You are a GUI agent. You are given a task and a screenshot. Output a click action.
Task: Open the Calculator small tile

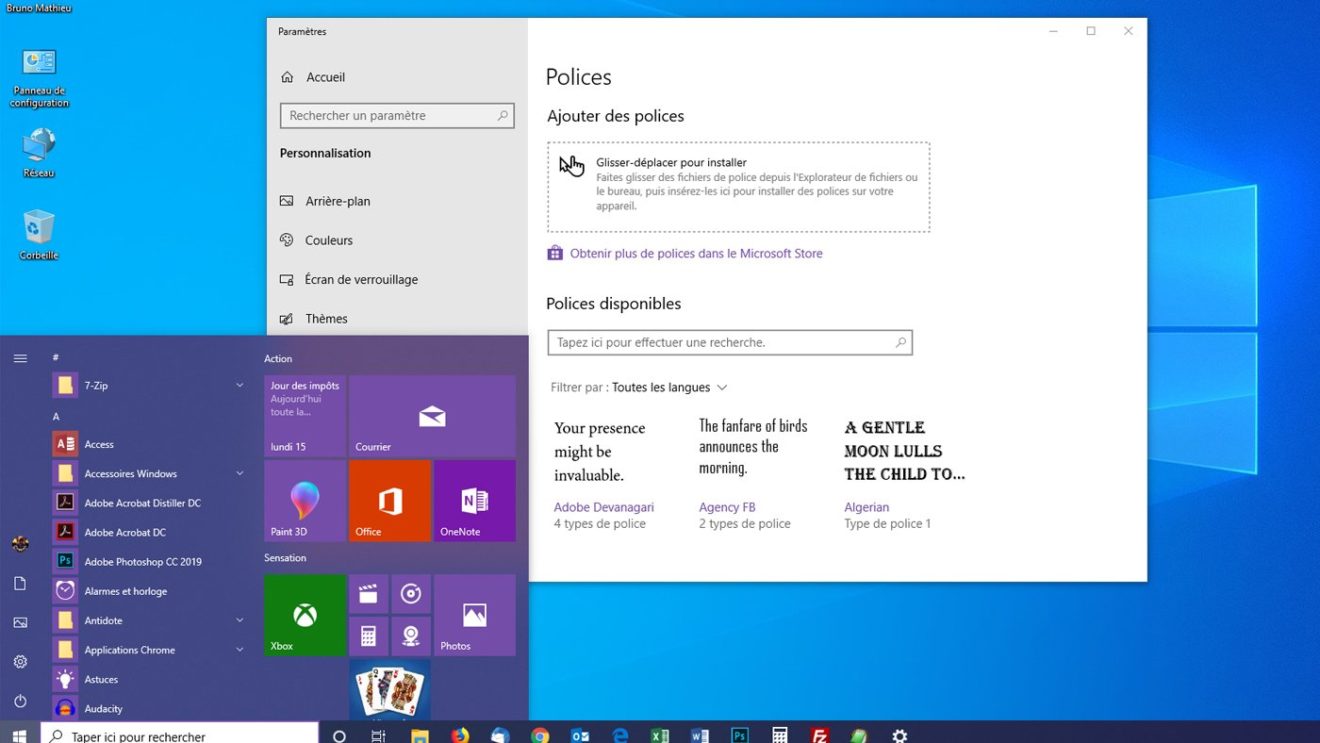point(368,636)
